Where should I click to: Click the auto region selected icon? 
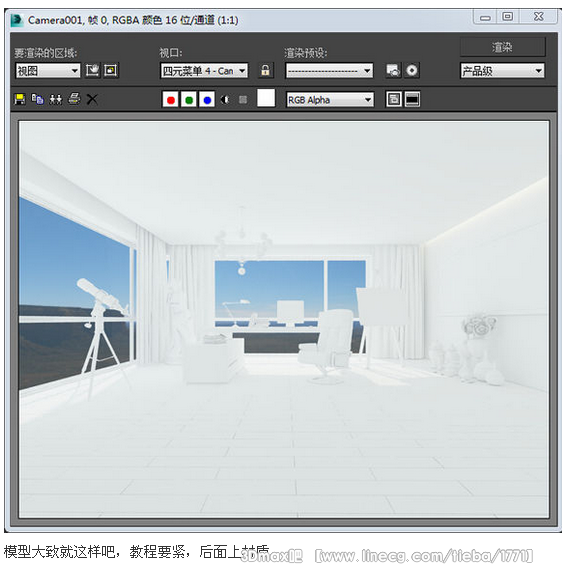coord(111,70)
